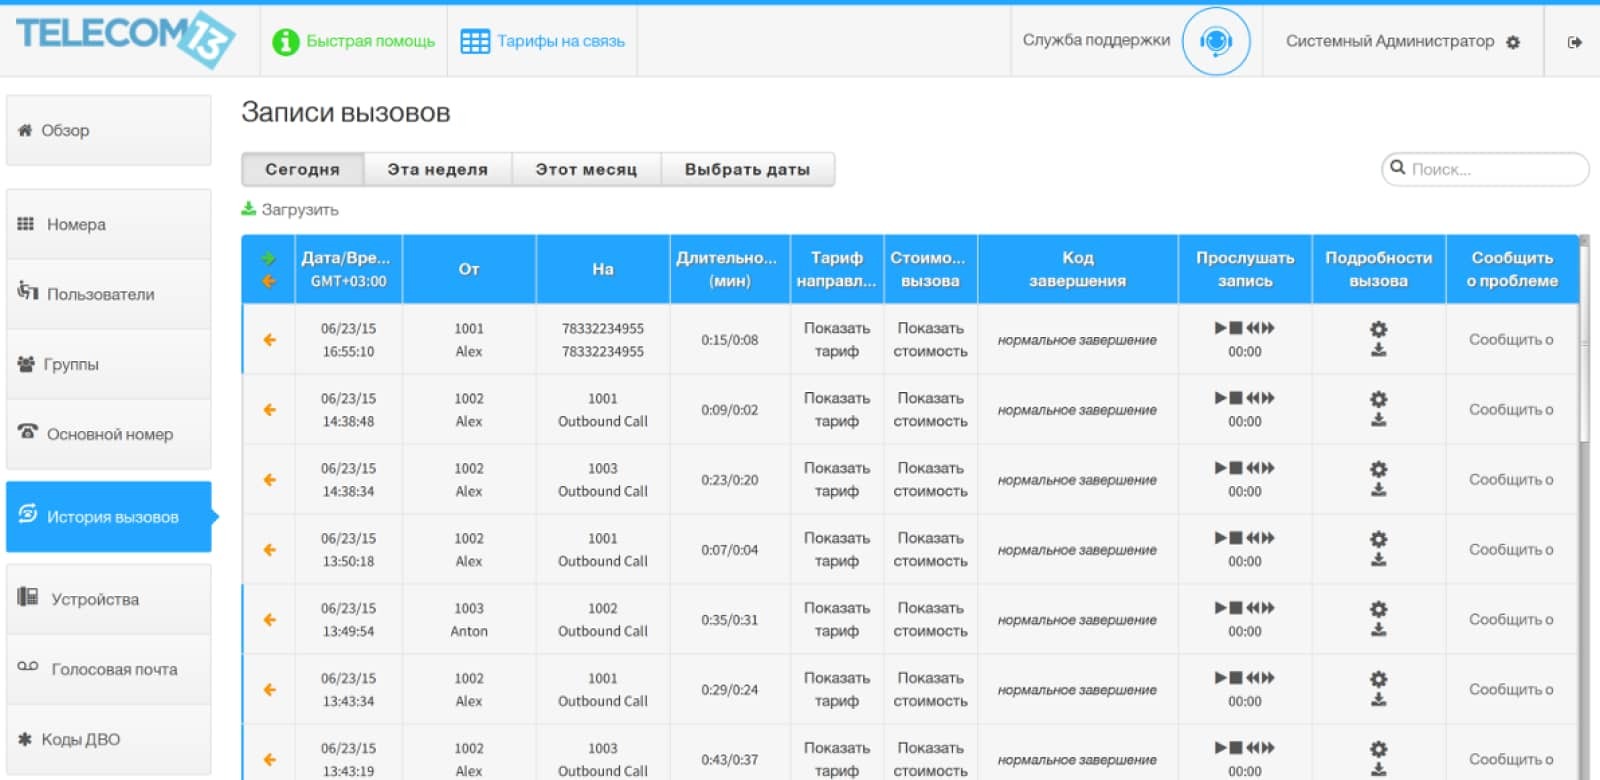
Task: Download details for the 14:38:48 call
Action: click(1378, 420)
